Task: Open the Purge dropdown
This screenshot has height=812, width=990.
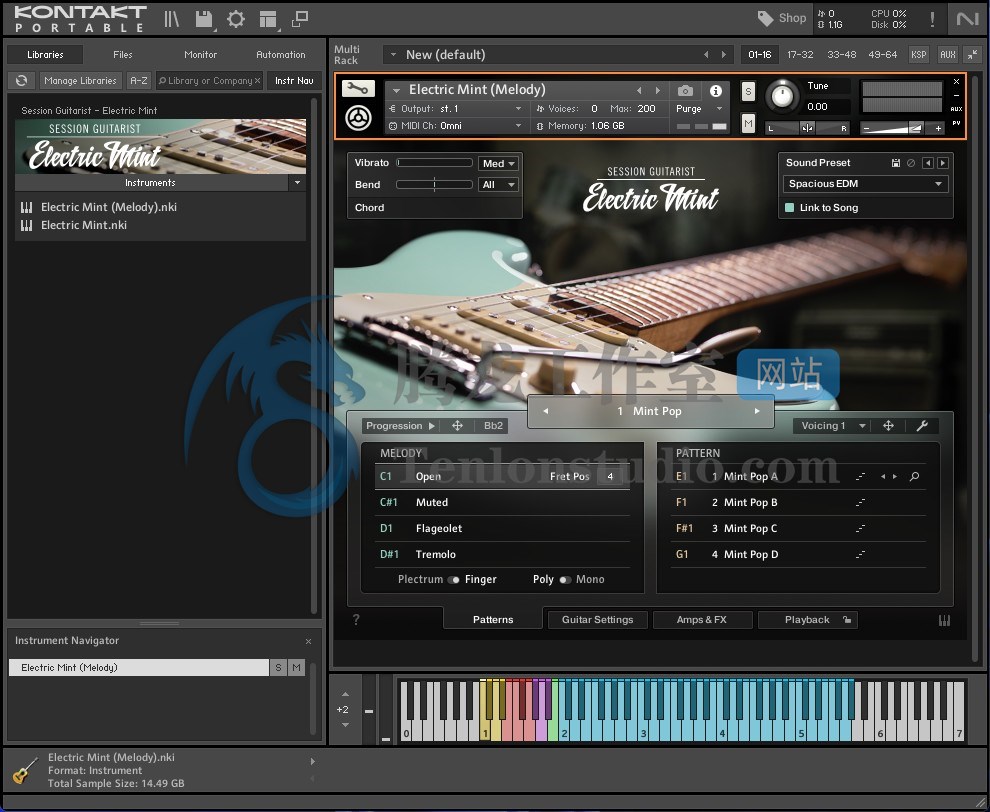Action: (699, 109)
